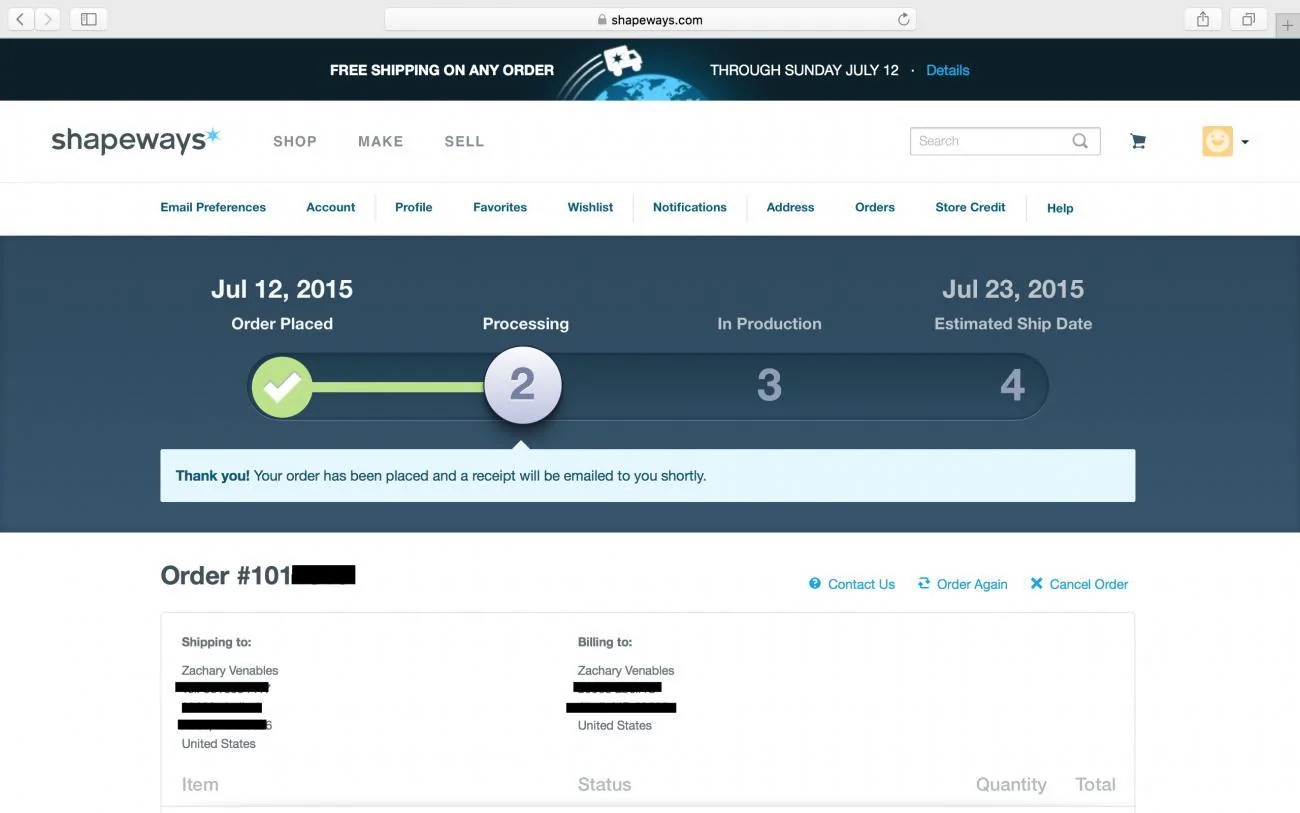Image resolution: width=1300 pixels, height=813 pixels.
Task: Click the step 2 Processing circle
Action: click(x=523, y=385)
